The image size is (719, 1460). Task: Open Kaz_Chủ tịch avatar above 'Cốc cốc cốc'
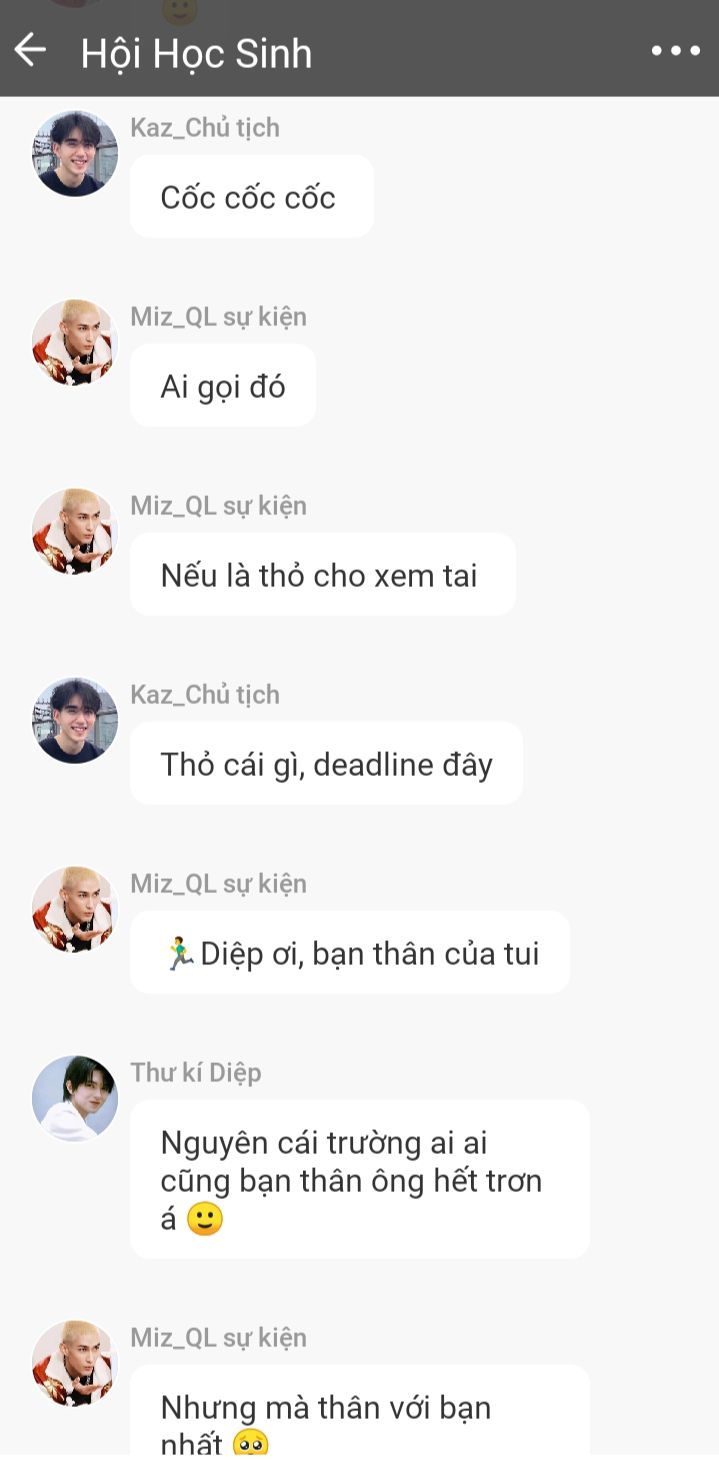(75, 154)
